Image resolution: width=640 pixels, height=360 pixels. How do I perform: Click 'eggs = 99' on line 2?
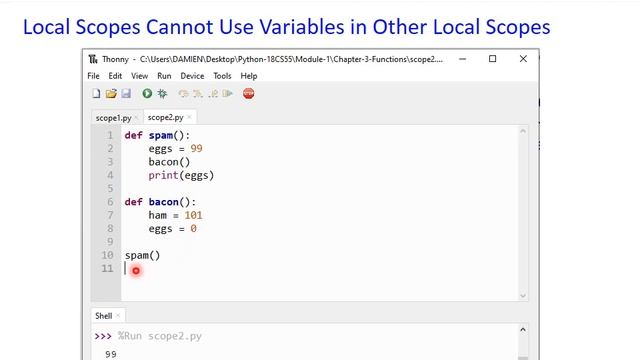coord(176,149)
